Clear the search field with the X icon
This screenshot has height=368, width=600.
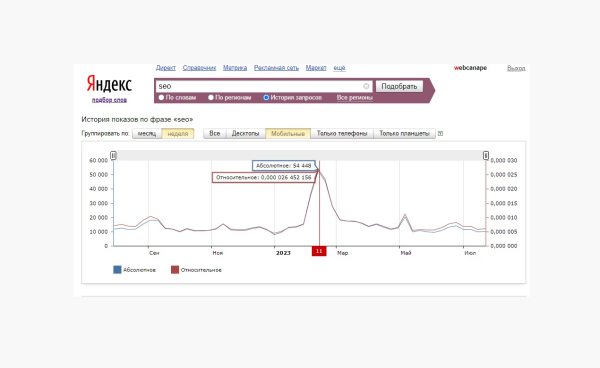[x=366, y=86]
